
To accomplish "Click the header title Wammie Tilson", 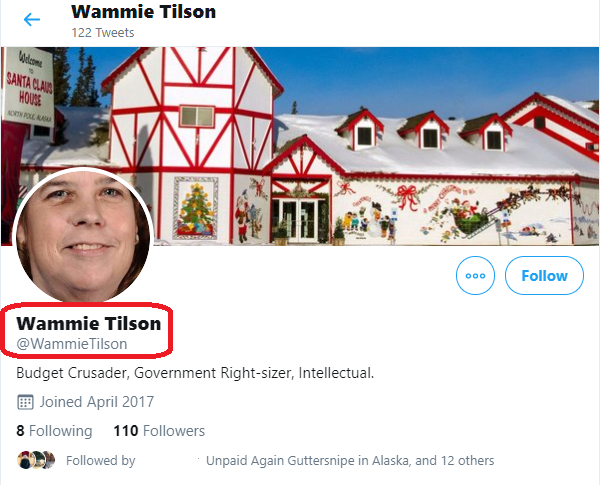I will coord(143,12).
